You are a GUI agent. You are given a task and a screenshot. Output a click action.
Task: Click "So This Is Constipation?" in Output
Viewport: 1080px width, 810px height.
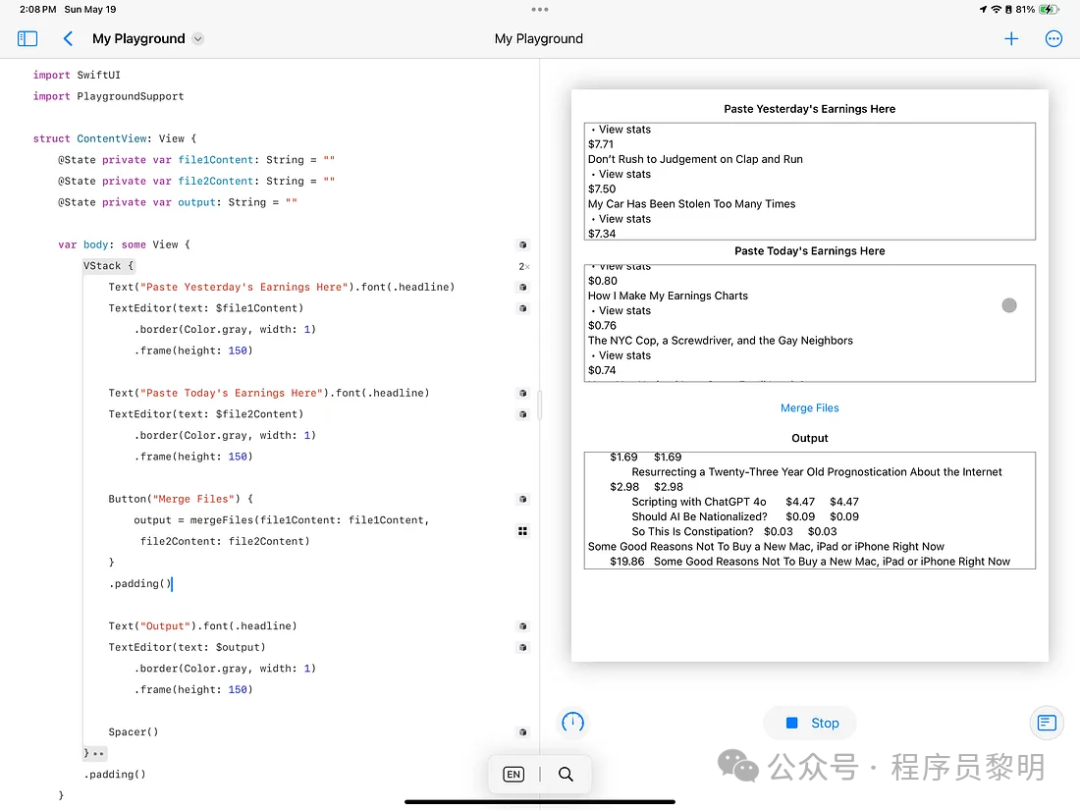(692, 532)
